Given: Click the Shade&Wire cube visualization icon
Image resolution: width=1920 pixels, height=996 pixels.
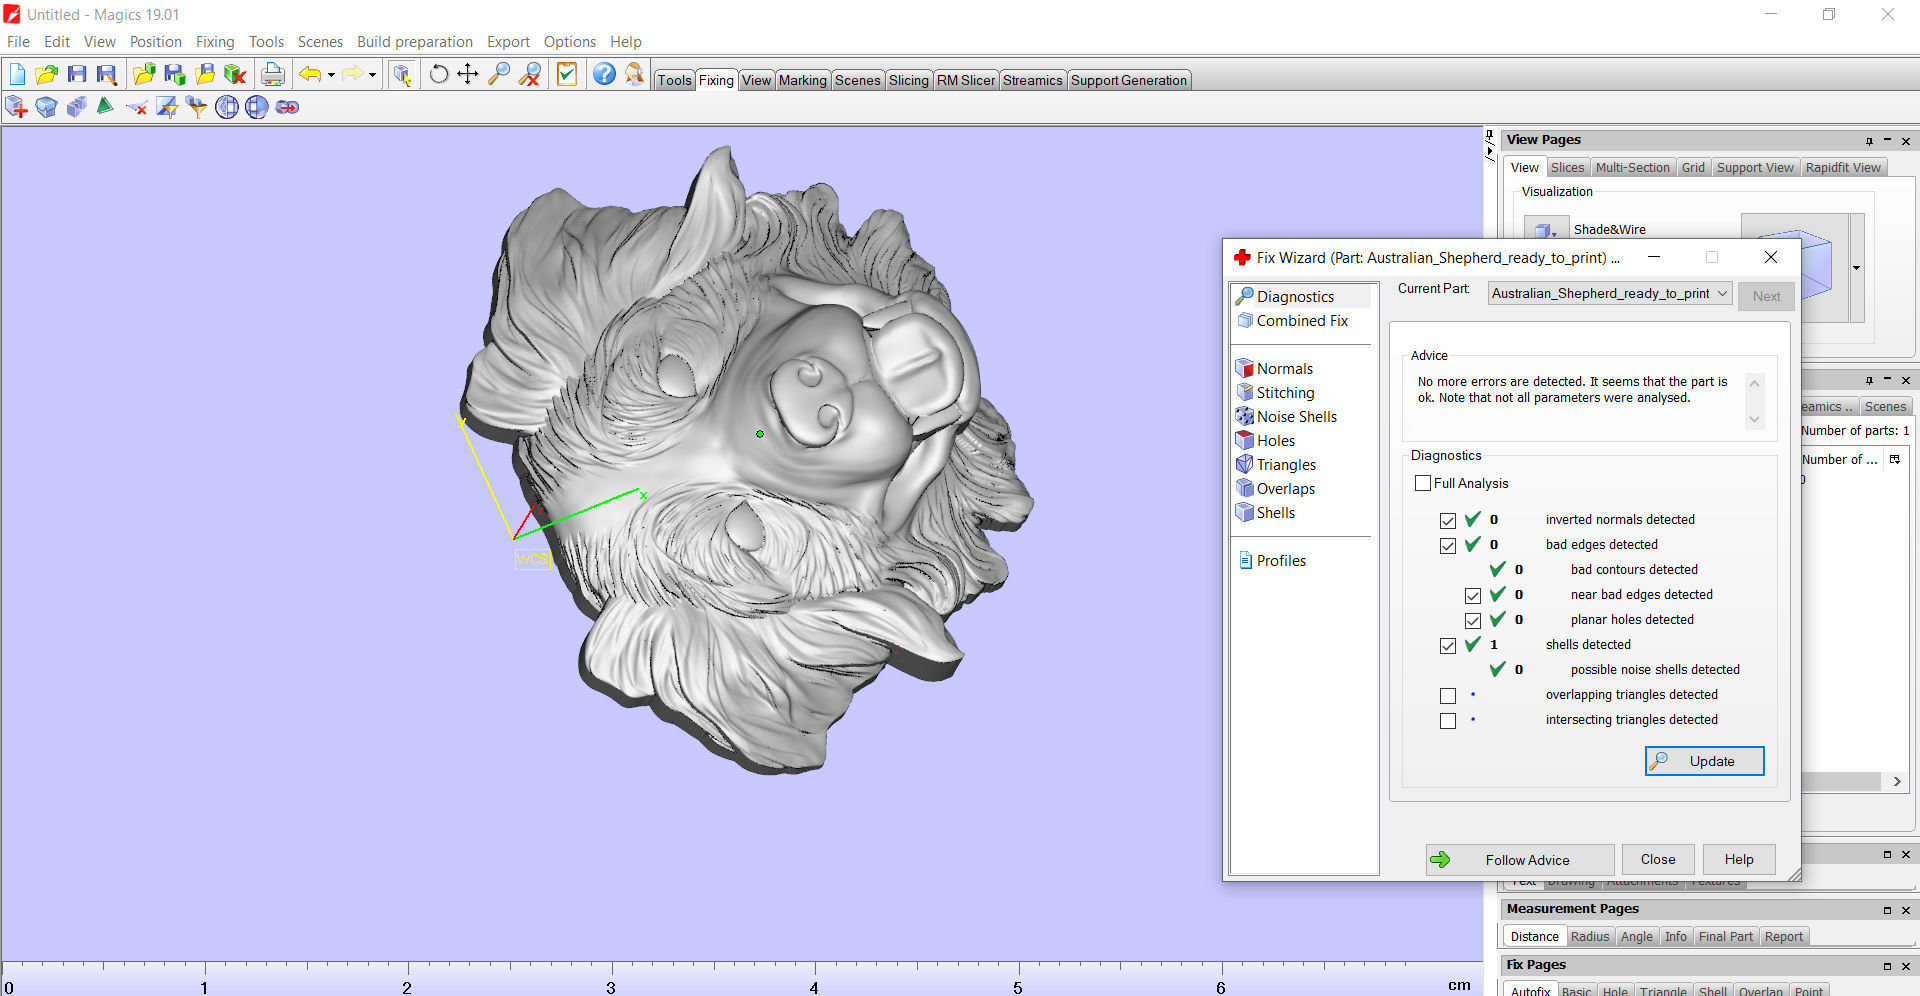Looking at the screenshot, I should click(1546, 229).
